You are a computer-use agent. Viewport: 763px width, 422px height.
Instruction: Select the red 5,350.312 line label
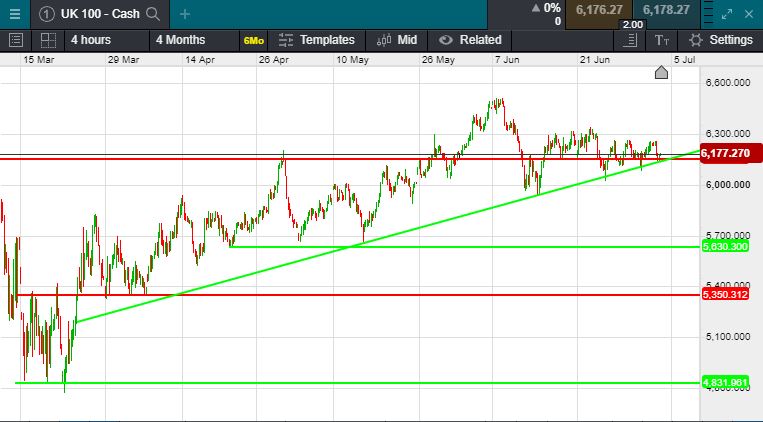pos(725,294)
